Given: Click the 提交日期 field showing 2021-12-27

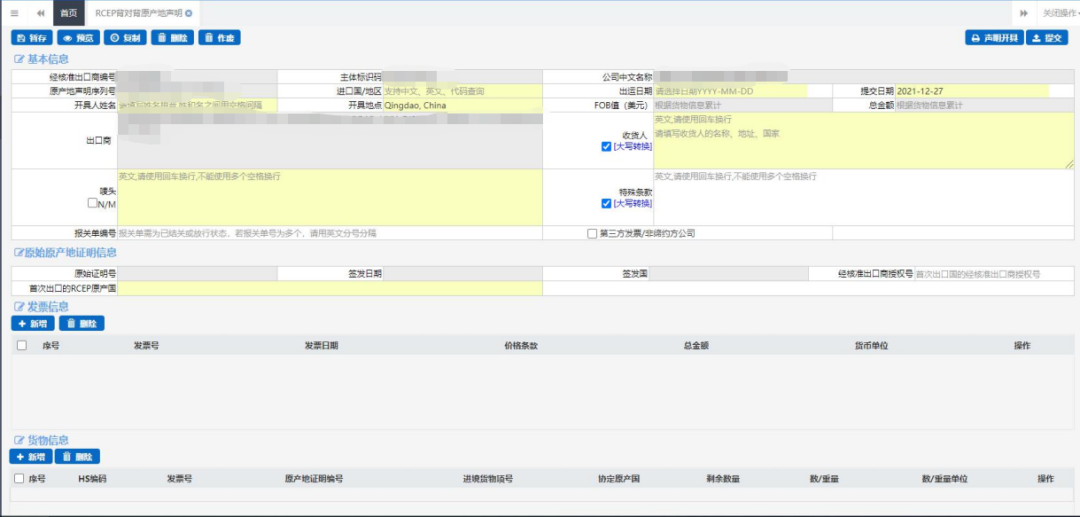Looking at the screenshot, I should tap(972, 91).
